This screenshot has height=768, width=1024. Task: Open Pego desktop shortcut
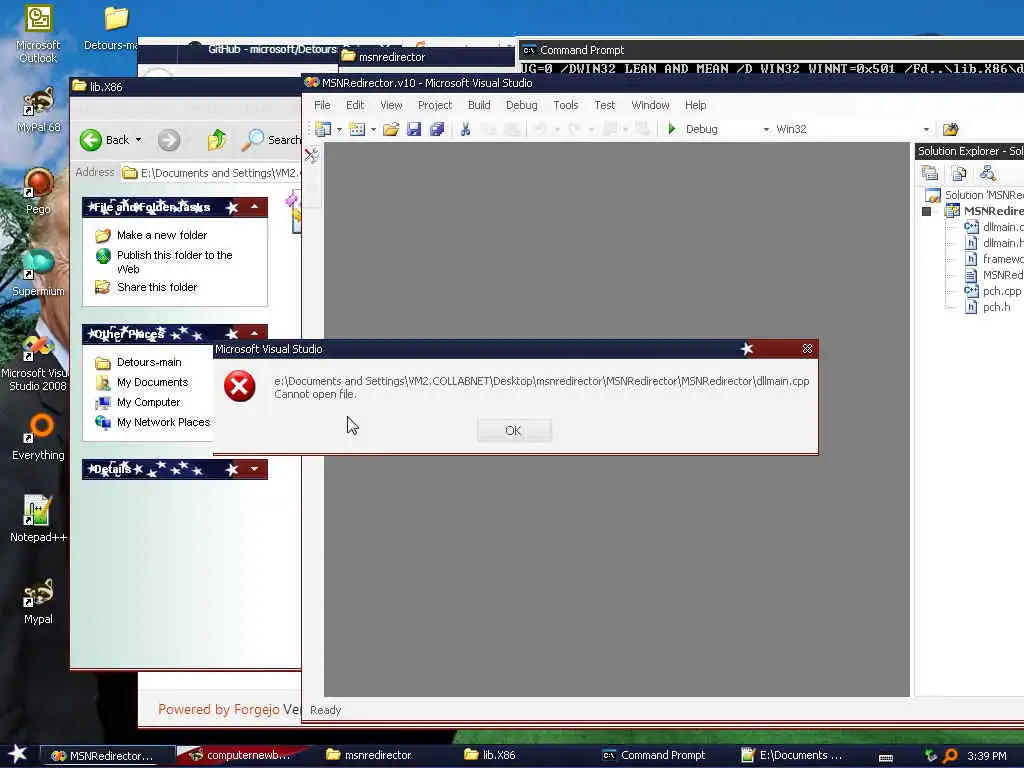tap(38, 191)
